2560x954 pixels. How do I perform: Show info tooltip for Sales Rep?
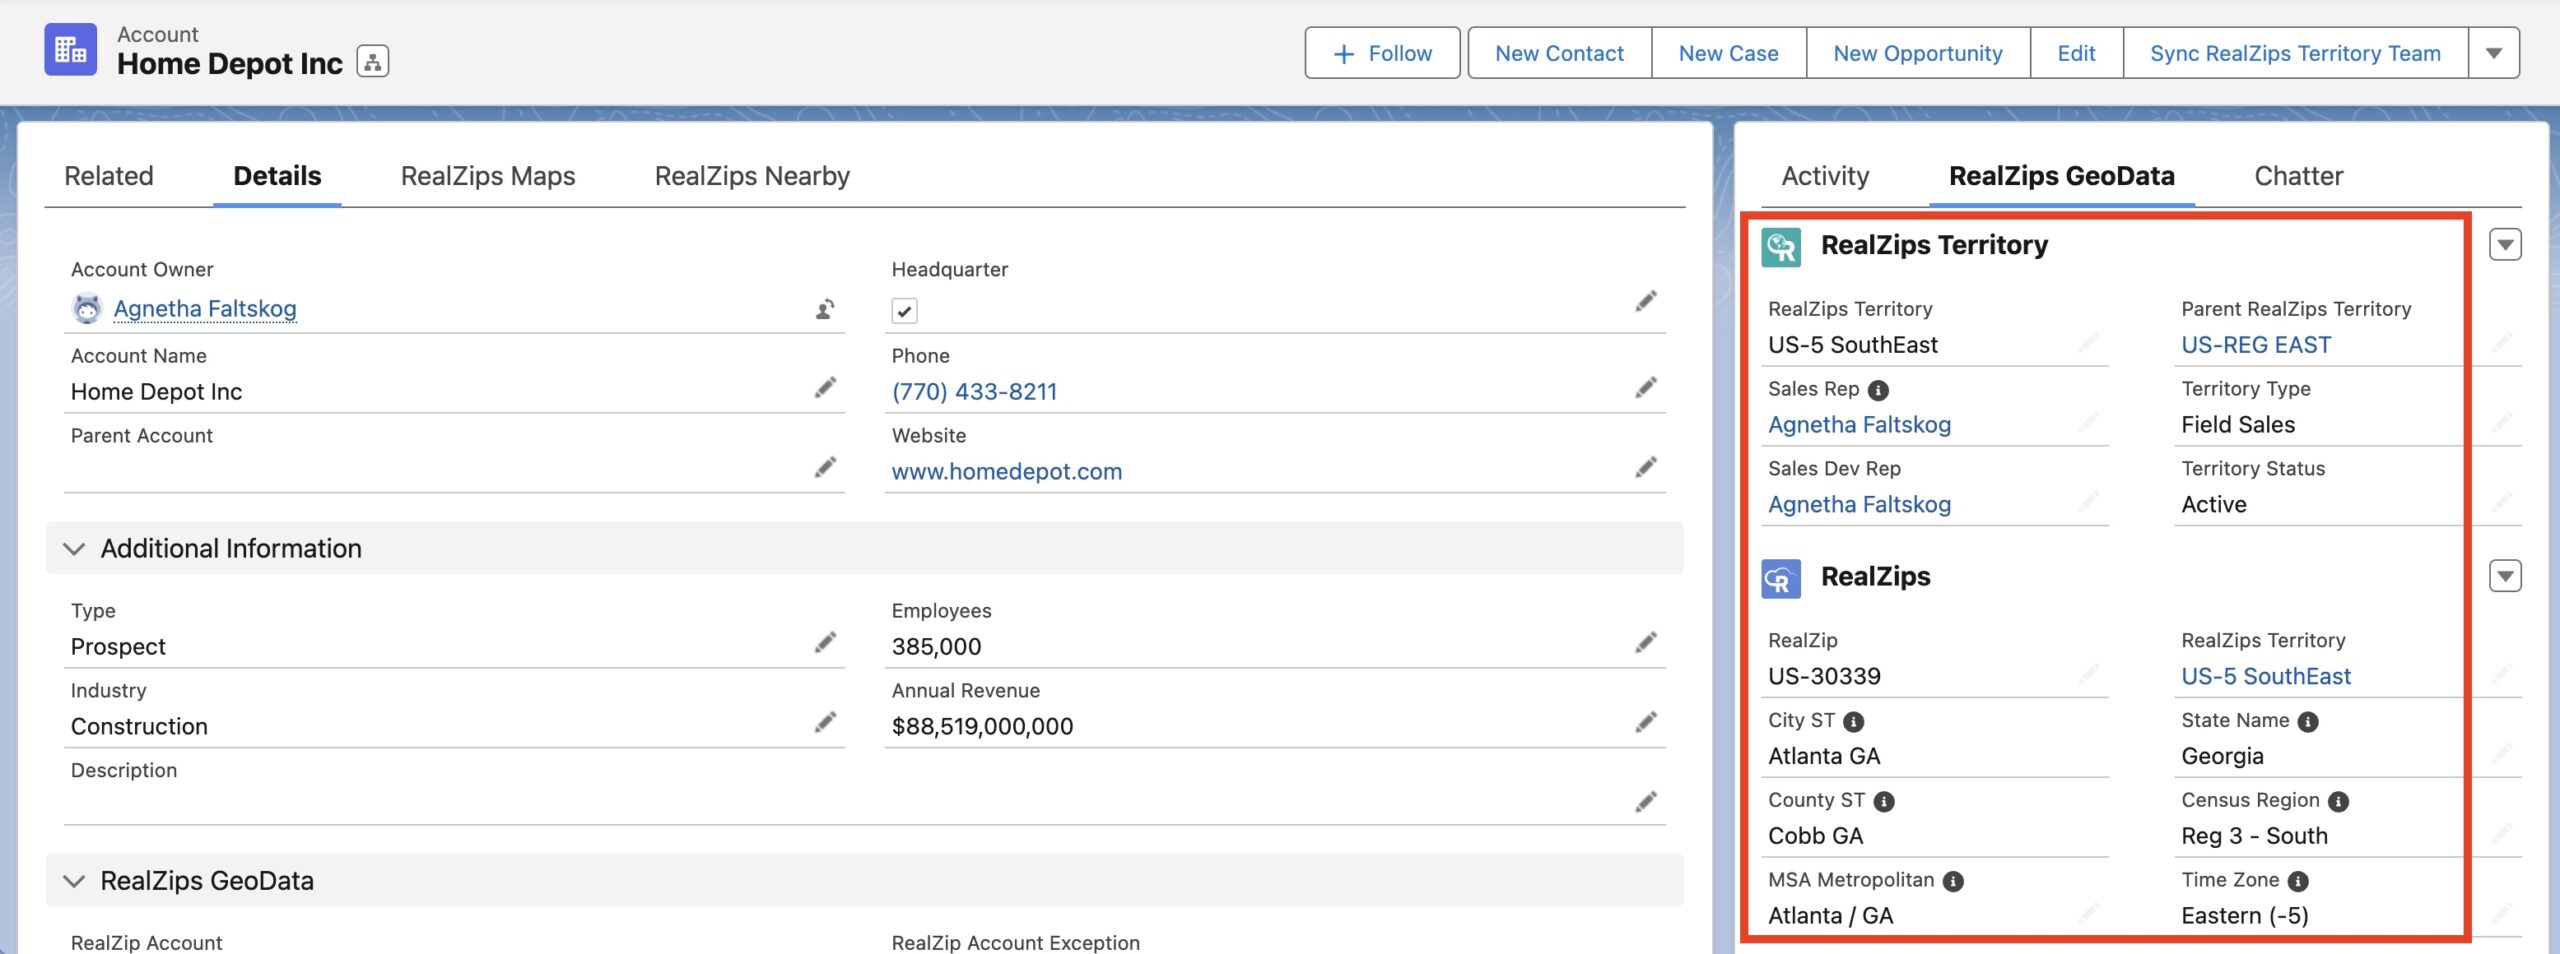click(x=1879, y=390)
